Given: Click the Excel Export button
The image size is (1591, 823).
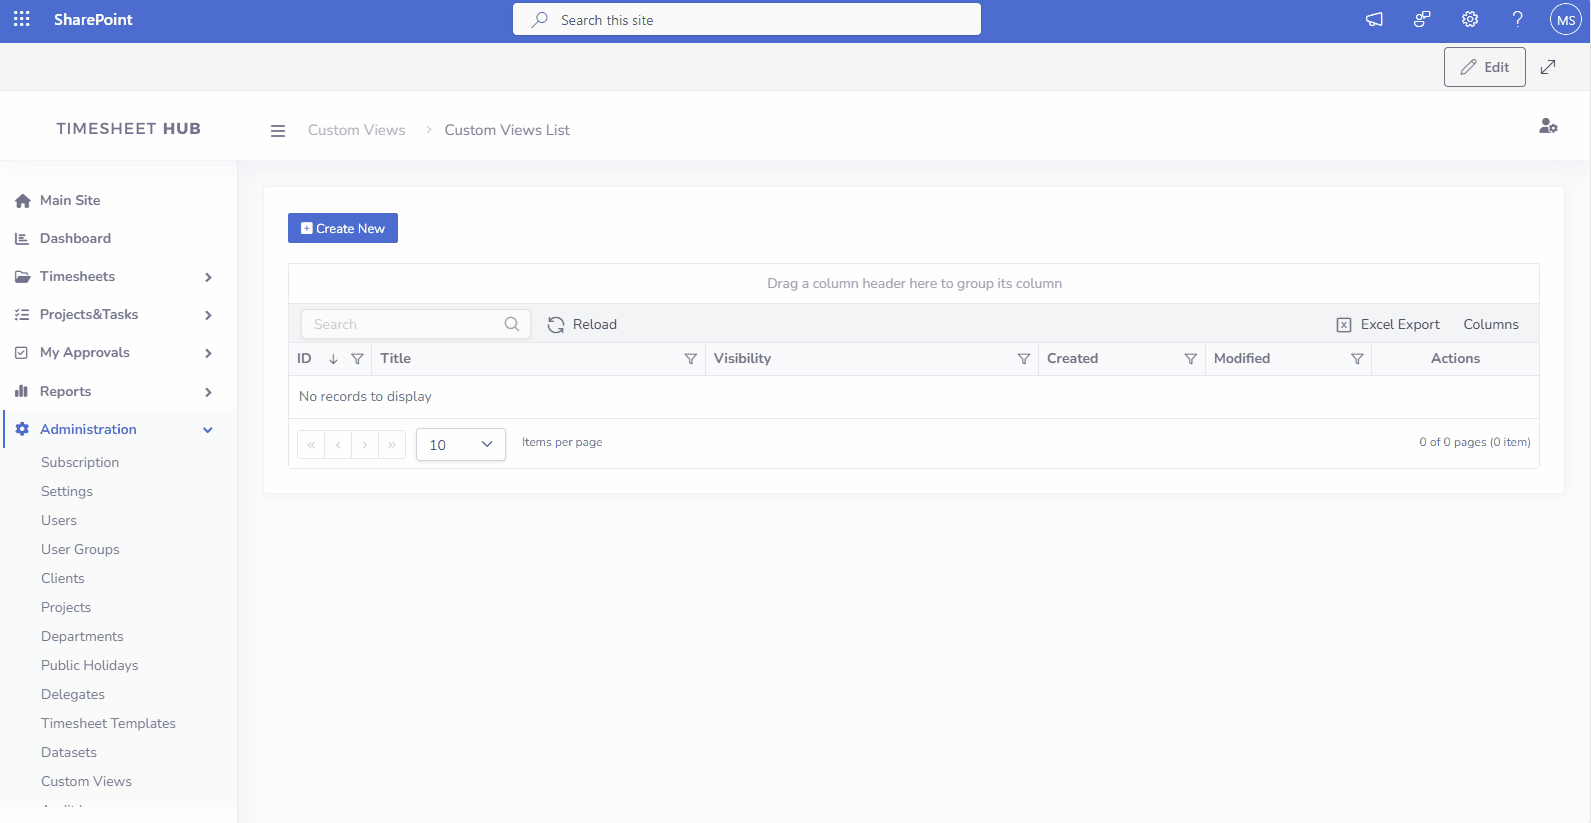Looking at the screenshot, I should click(1388, 325).
